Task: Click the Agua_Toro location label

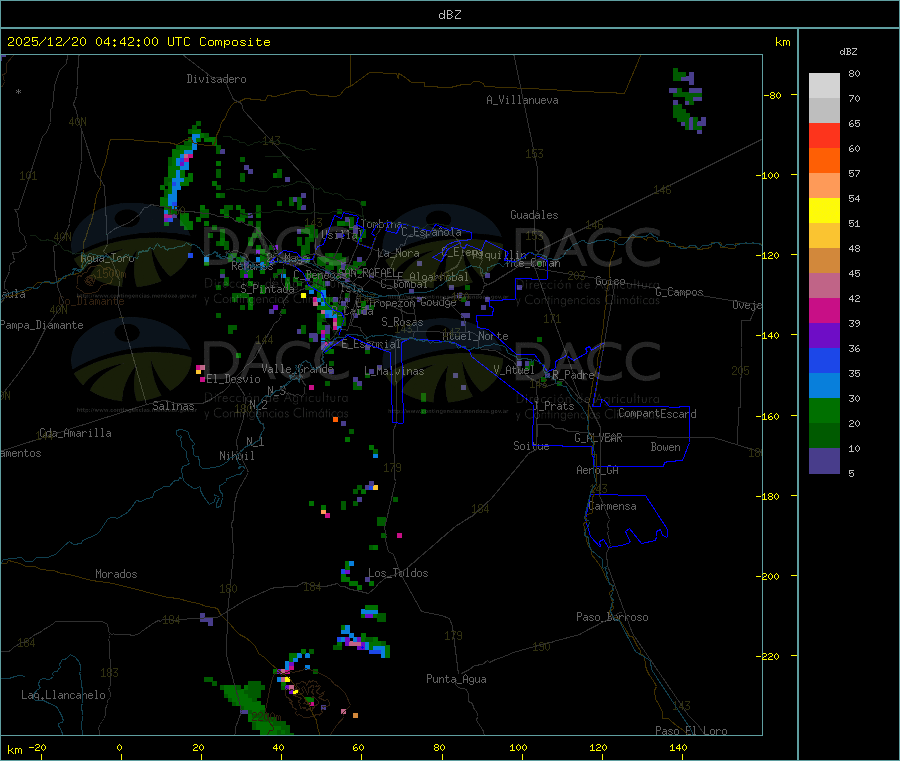Action: [107, 258]
